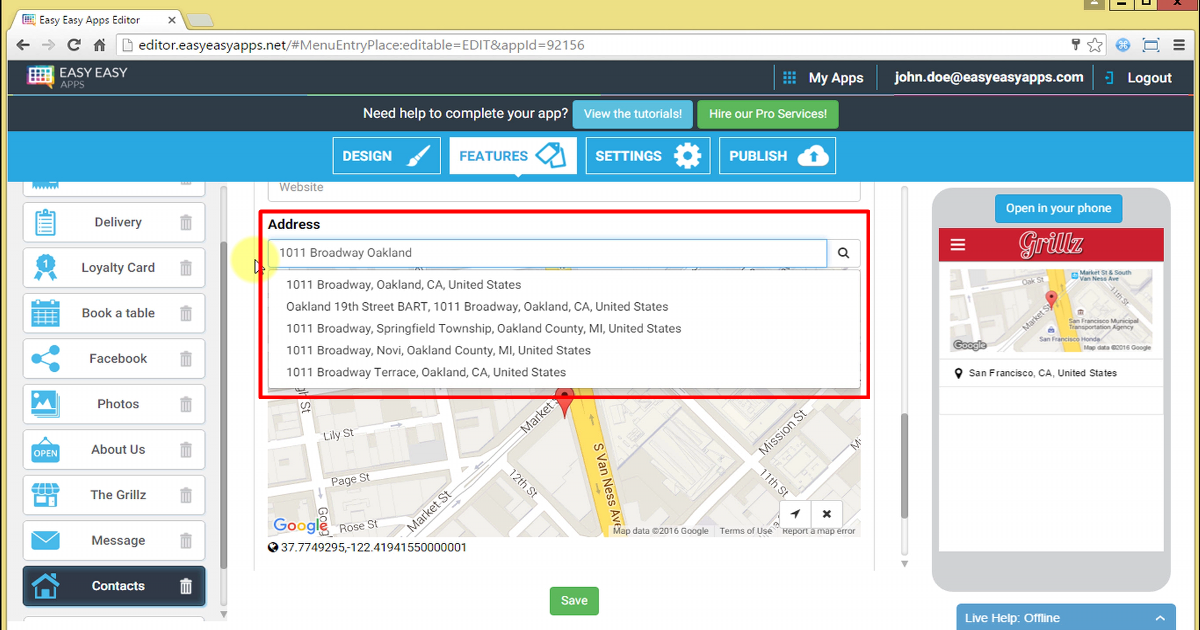Screen dimensions: 1200x630
Task: Select the Facebook share icon
Action: [x=45, y=358]
